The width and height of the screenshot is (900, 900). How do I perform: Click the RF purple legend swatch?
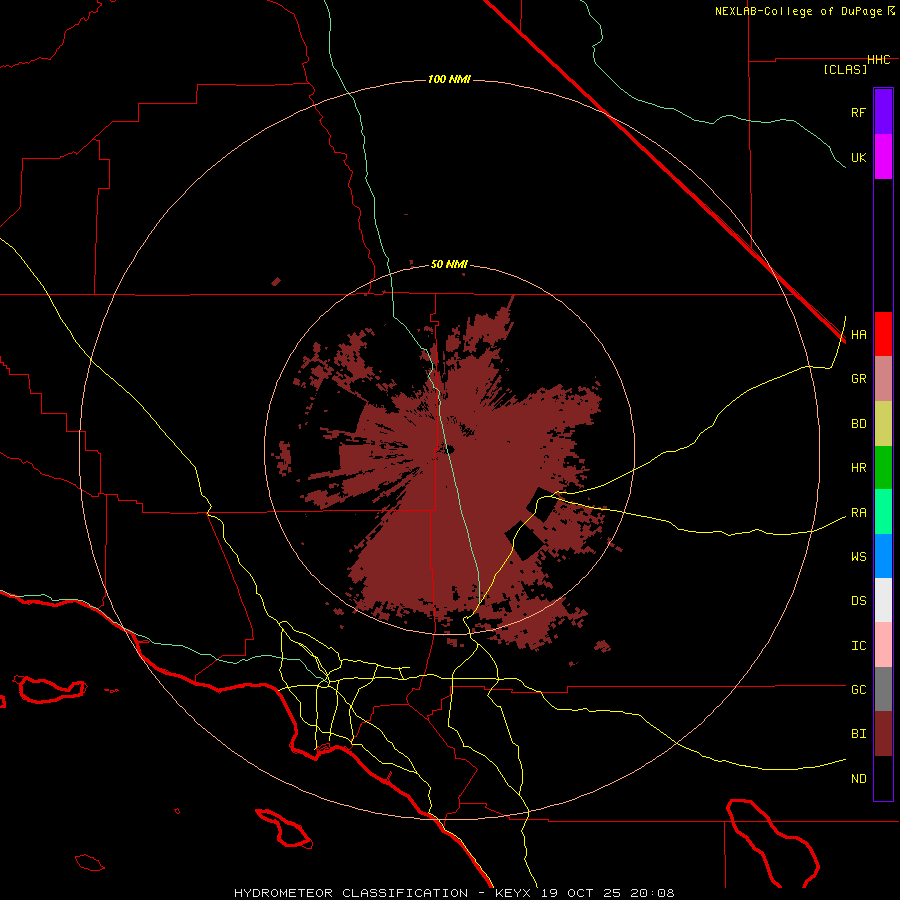(x=883, y=112)
